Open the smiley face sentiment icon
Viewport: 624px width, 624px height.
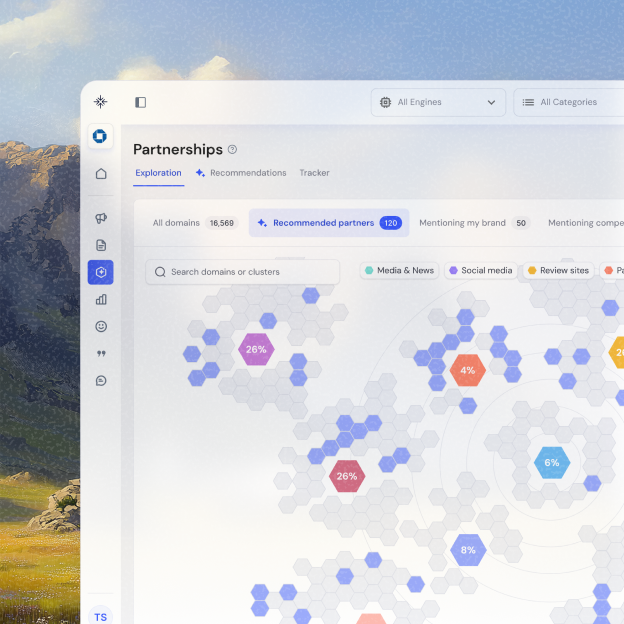[101, 326]
